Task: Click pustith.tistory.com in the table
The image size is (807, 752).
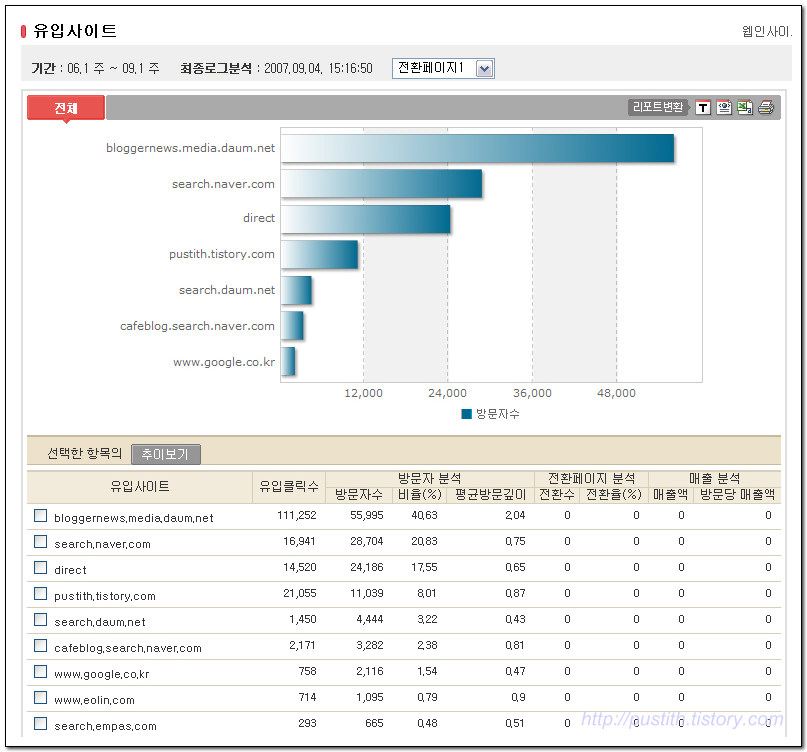Action: pos(105,596)
